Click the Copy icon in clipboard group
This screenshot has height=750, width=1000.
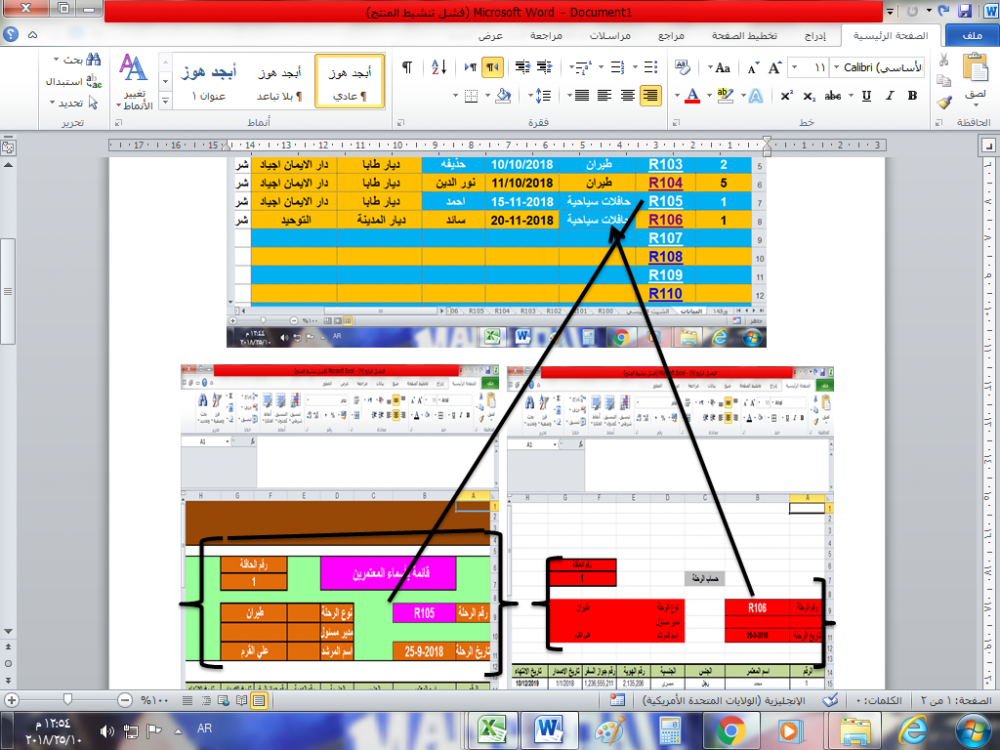click(x=944, y=81)
